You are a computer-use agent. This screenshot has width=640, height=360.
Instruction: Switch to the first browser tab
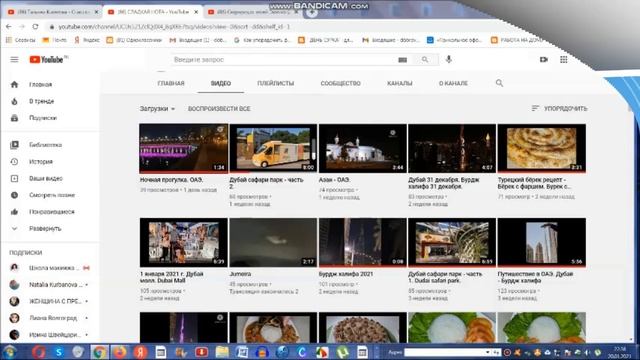coord(53,12)
